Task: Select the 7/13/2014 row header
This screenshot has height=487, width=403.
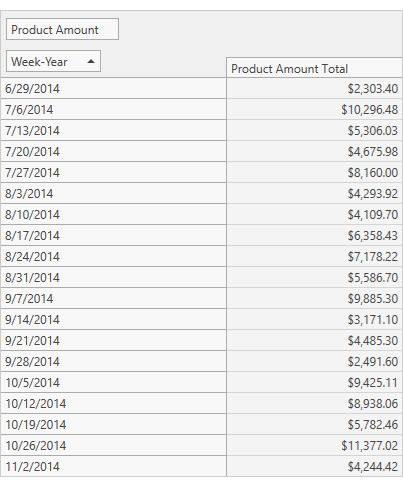Action: (113, 130)
